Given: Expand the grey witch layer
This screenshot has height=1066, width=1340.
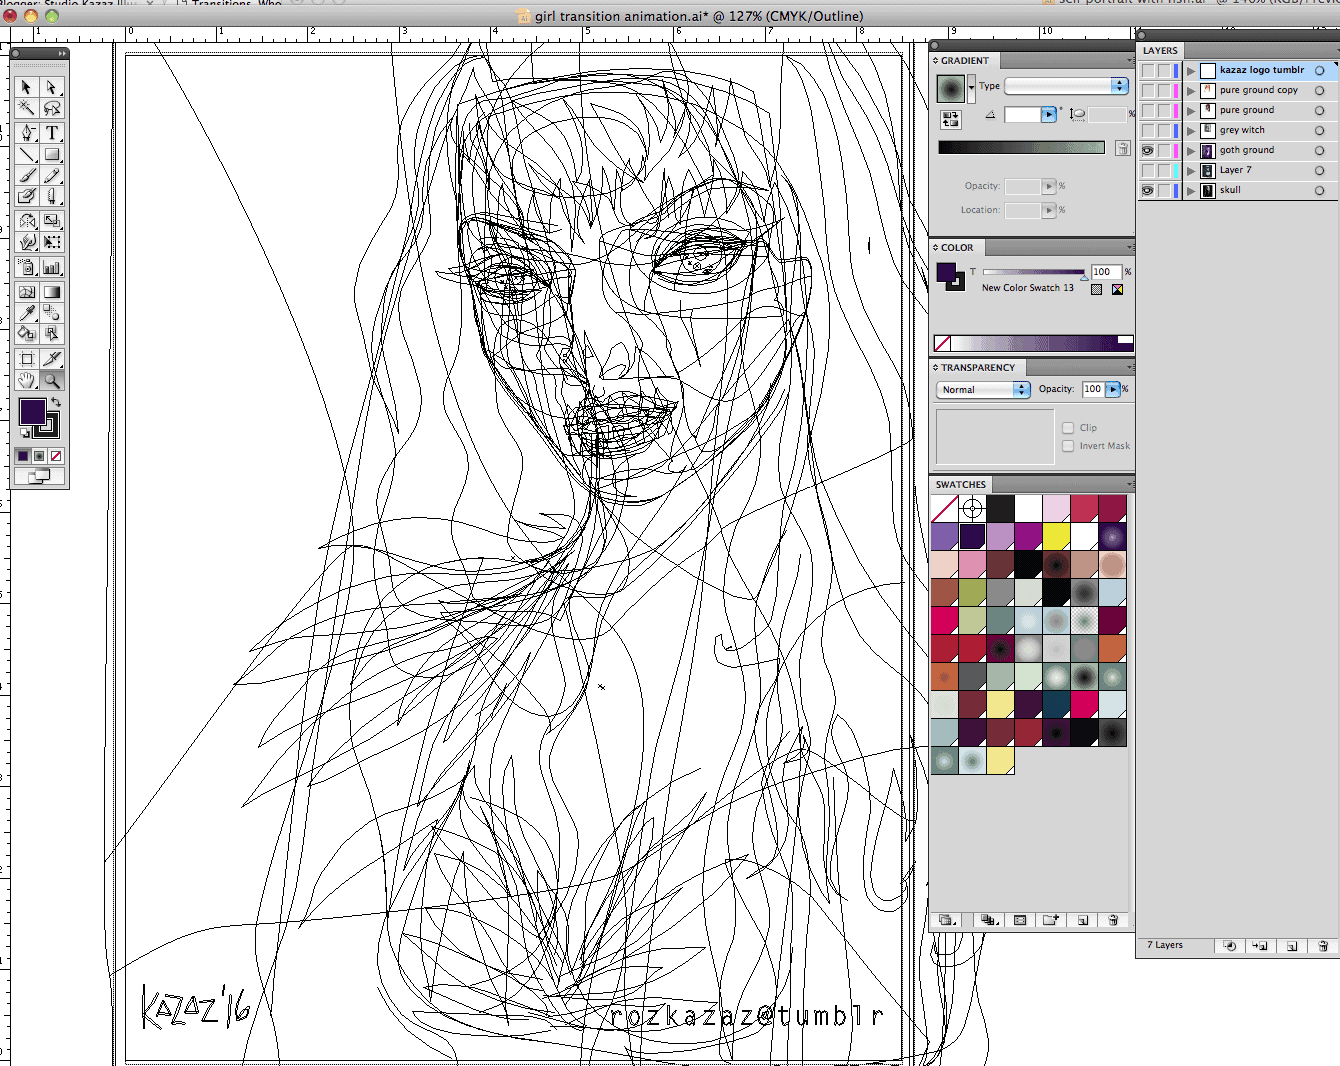Looking at the screenshot, I should click(x=1191, y=131).
